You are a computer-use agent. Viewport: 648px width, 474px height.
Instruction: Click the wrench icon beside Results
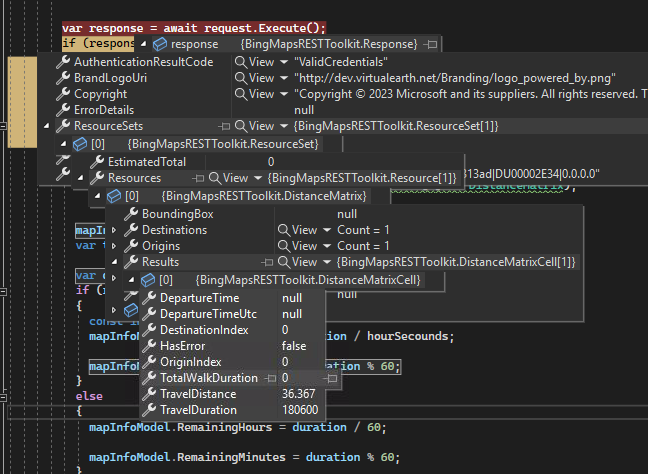point(131,262)
